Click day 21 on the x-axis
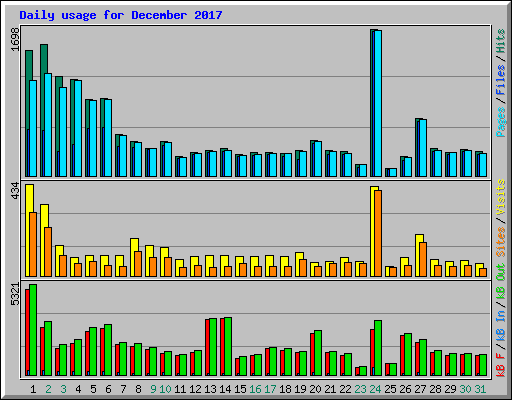 click(x=330, y=389)
